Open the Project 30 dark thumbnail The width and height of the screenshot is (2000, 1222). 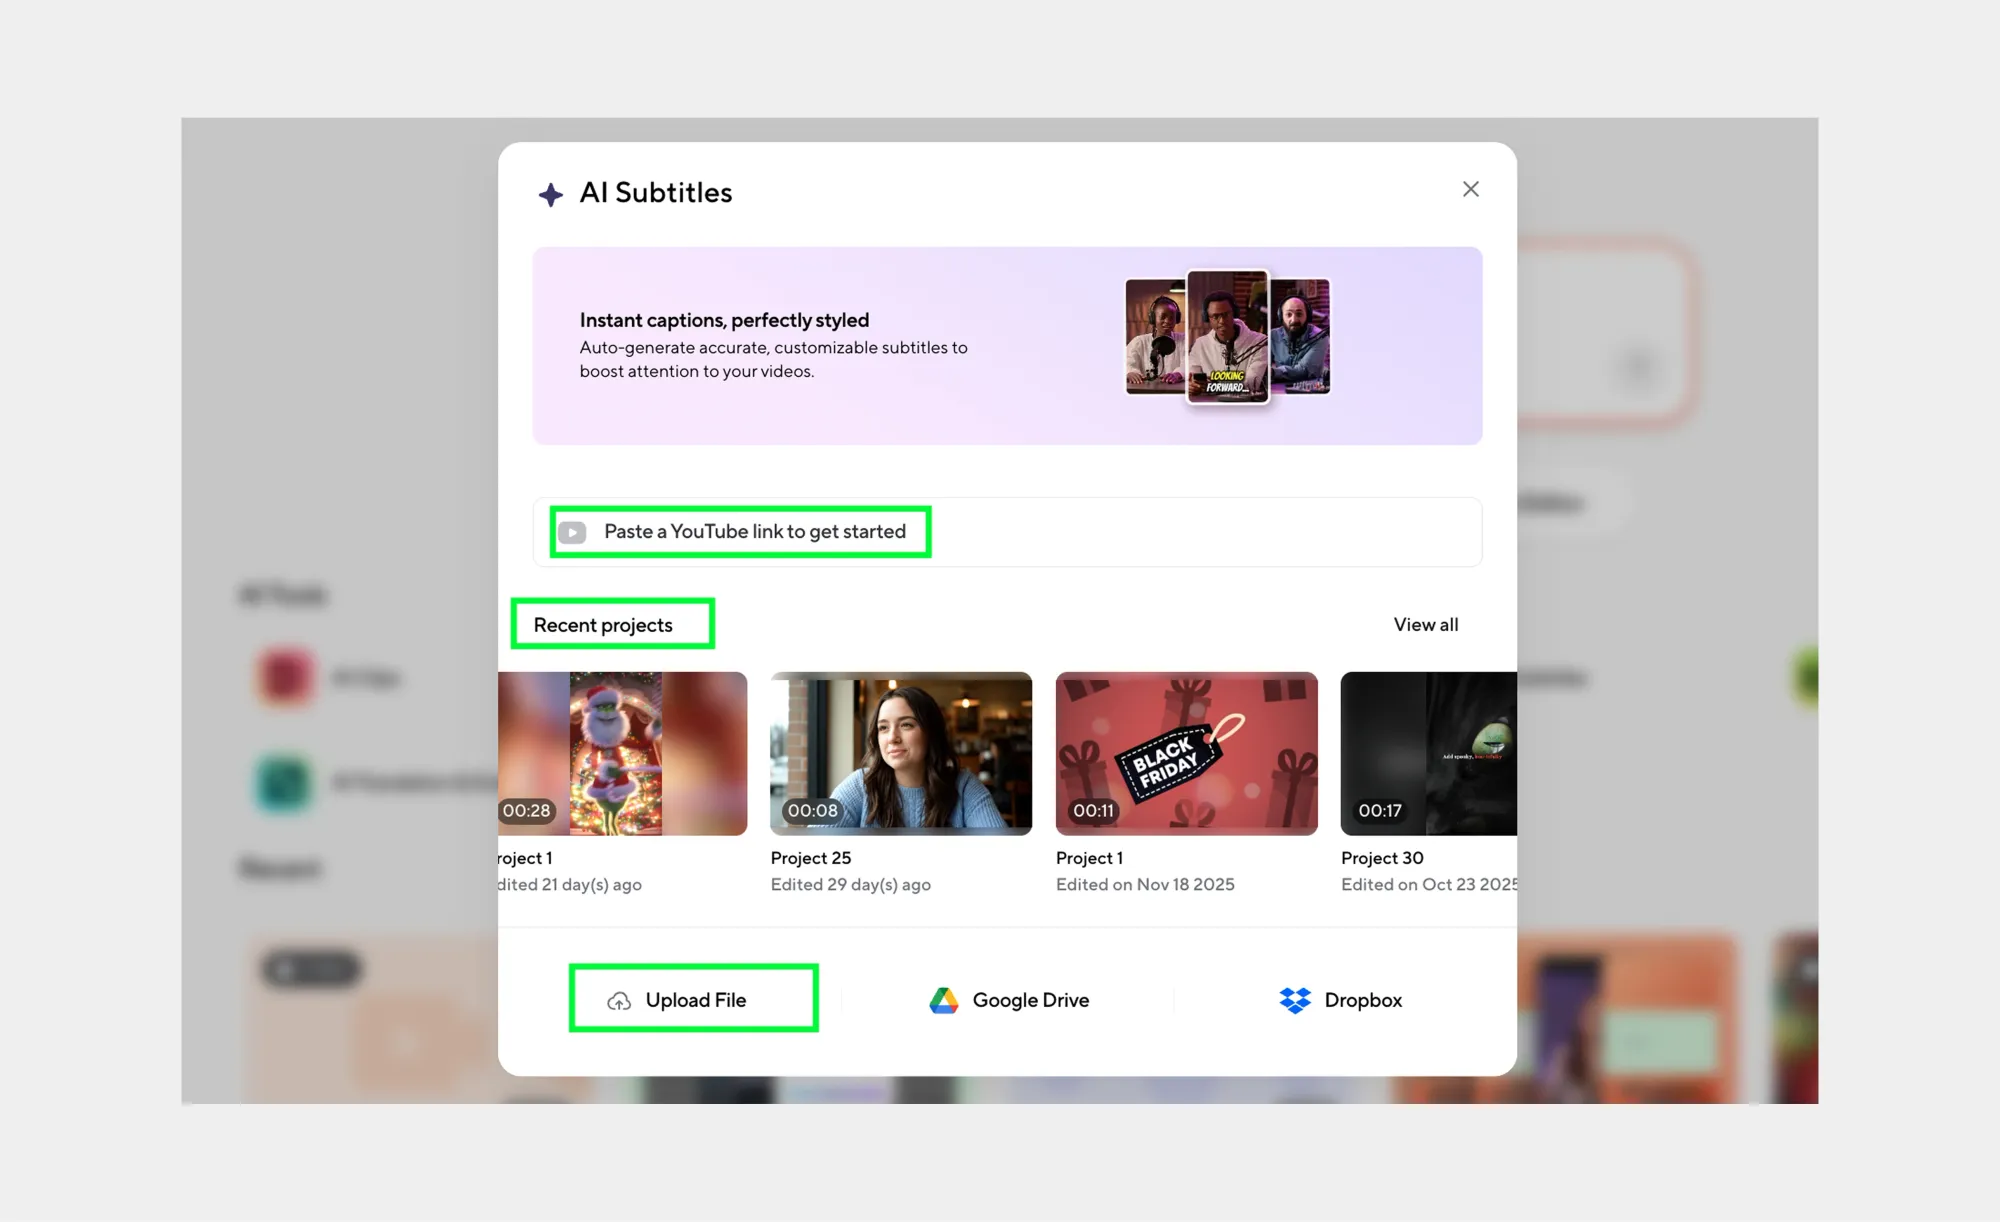(1428, 752)
